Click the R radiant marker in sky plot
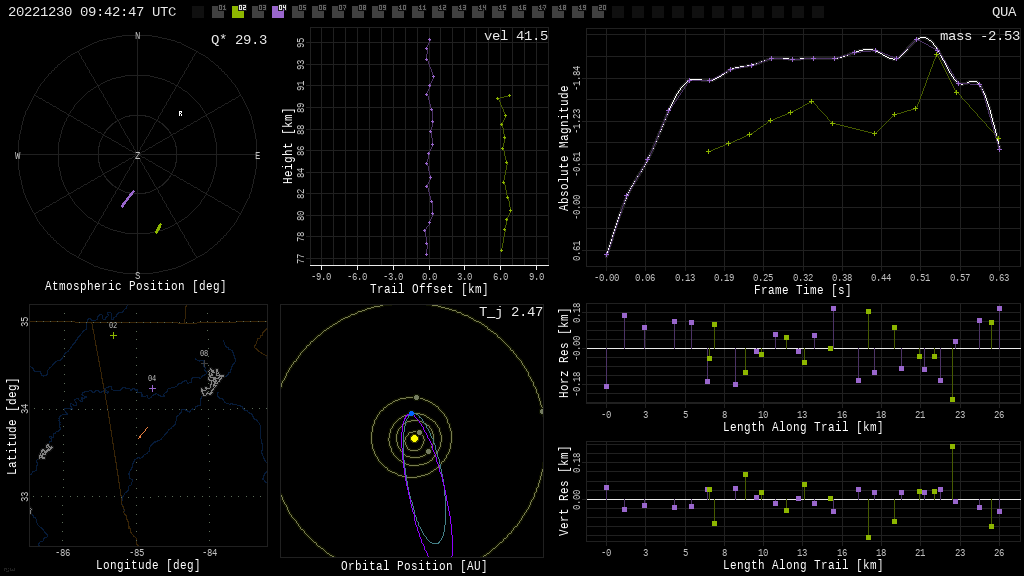1024x576 pixels. point(181,114)
